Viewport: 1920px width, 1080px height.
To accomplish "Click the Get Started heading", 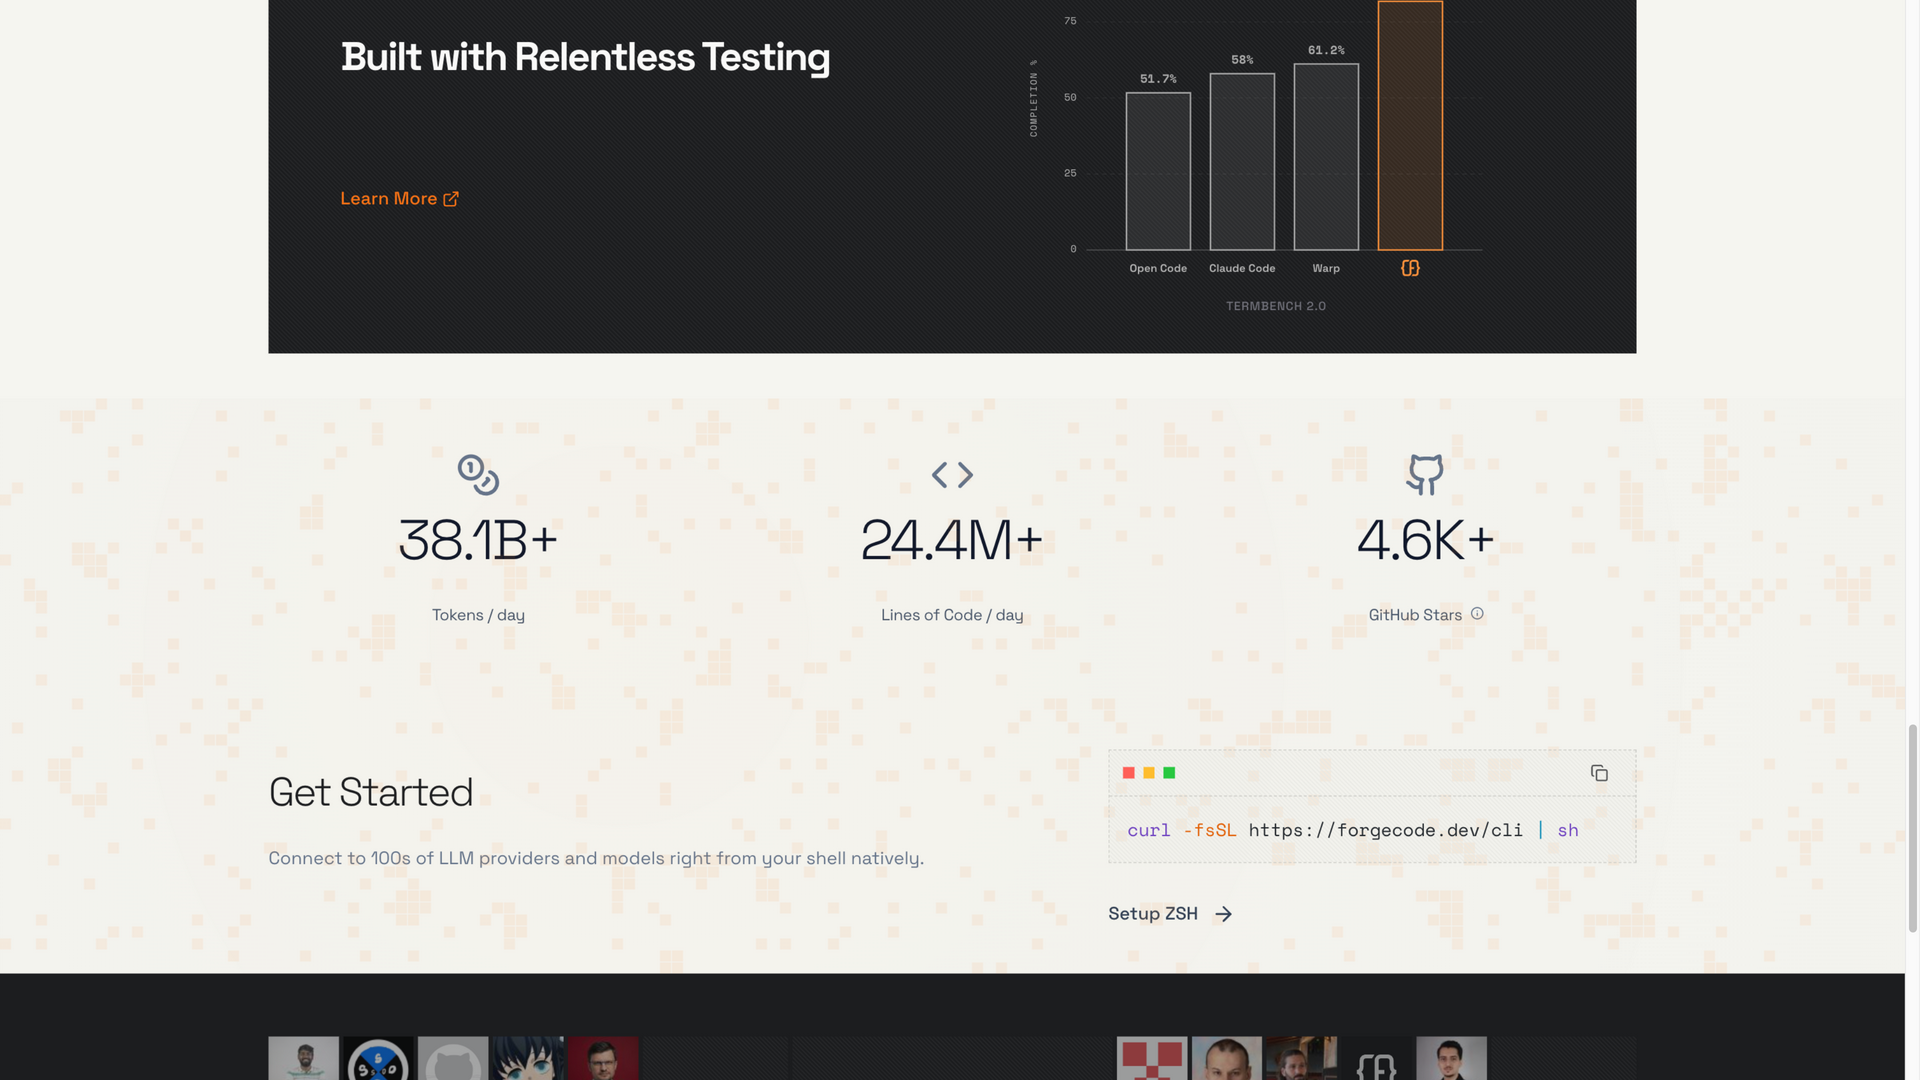I will point(371,792).
